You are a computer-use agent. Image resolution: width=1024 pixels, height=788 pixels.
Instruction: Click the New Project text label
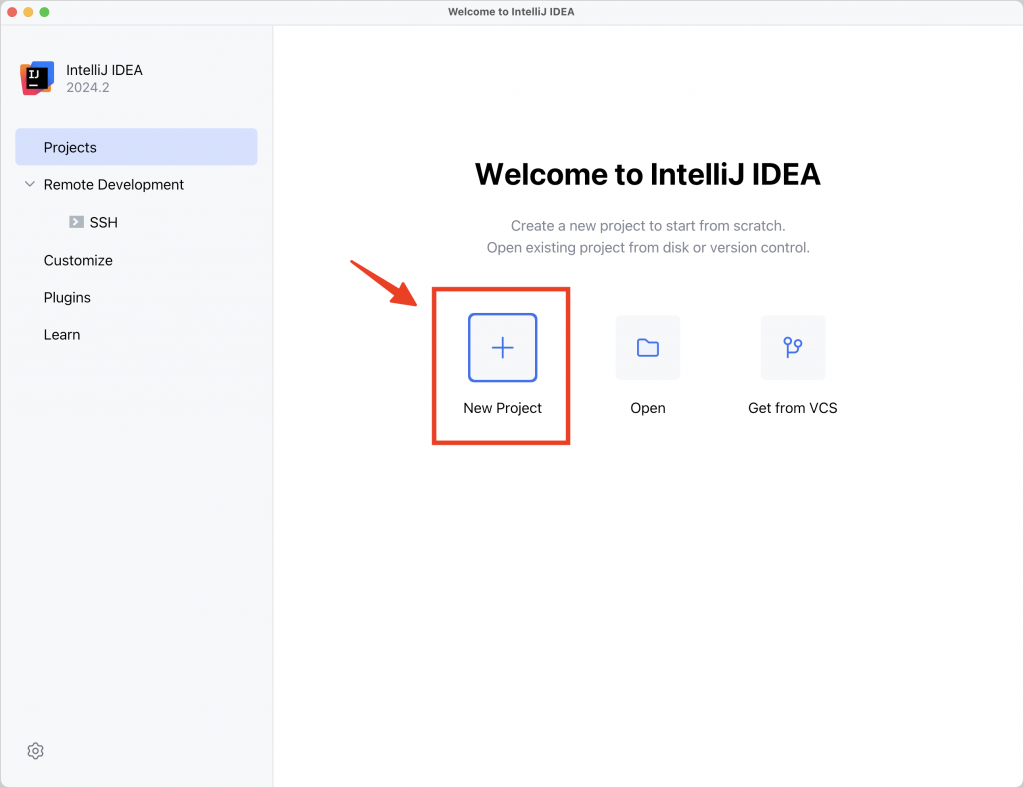(x=502, y=408)
